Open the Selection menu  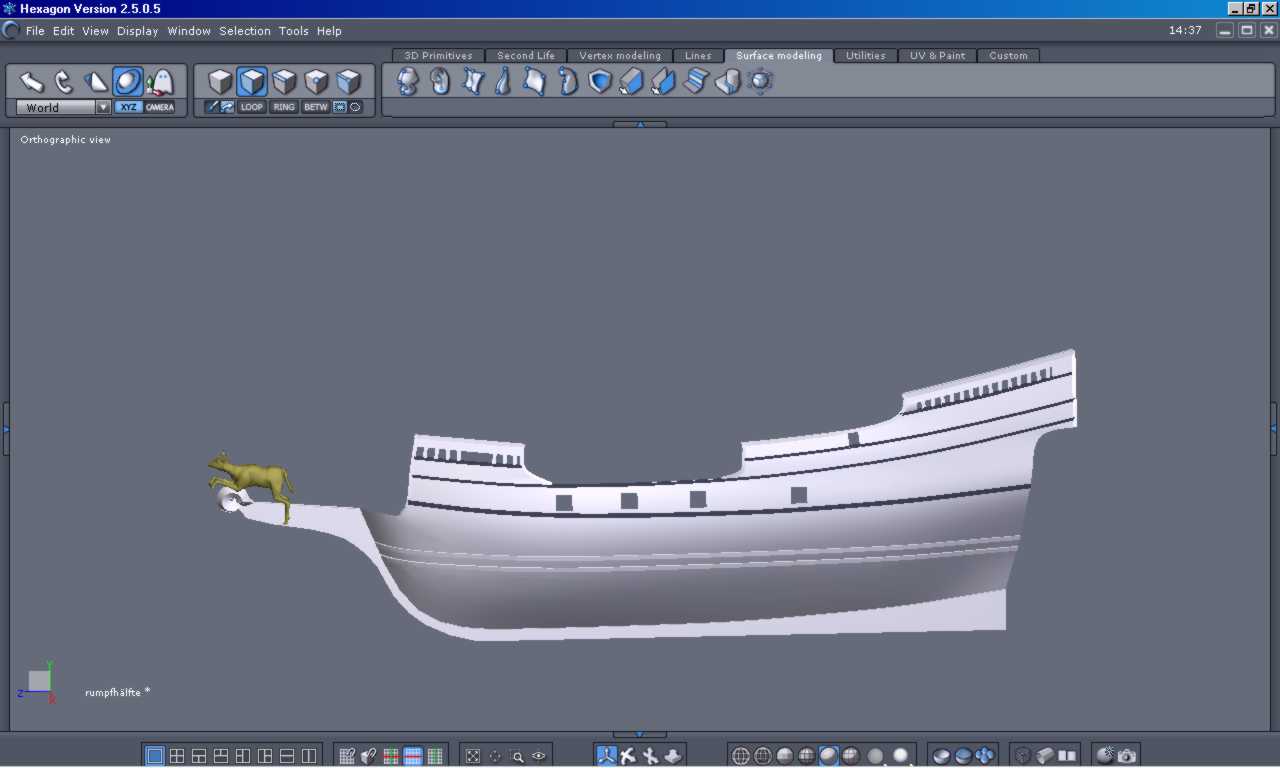click(x=245, y=31)
